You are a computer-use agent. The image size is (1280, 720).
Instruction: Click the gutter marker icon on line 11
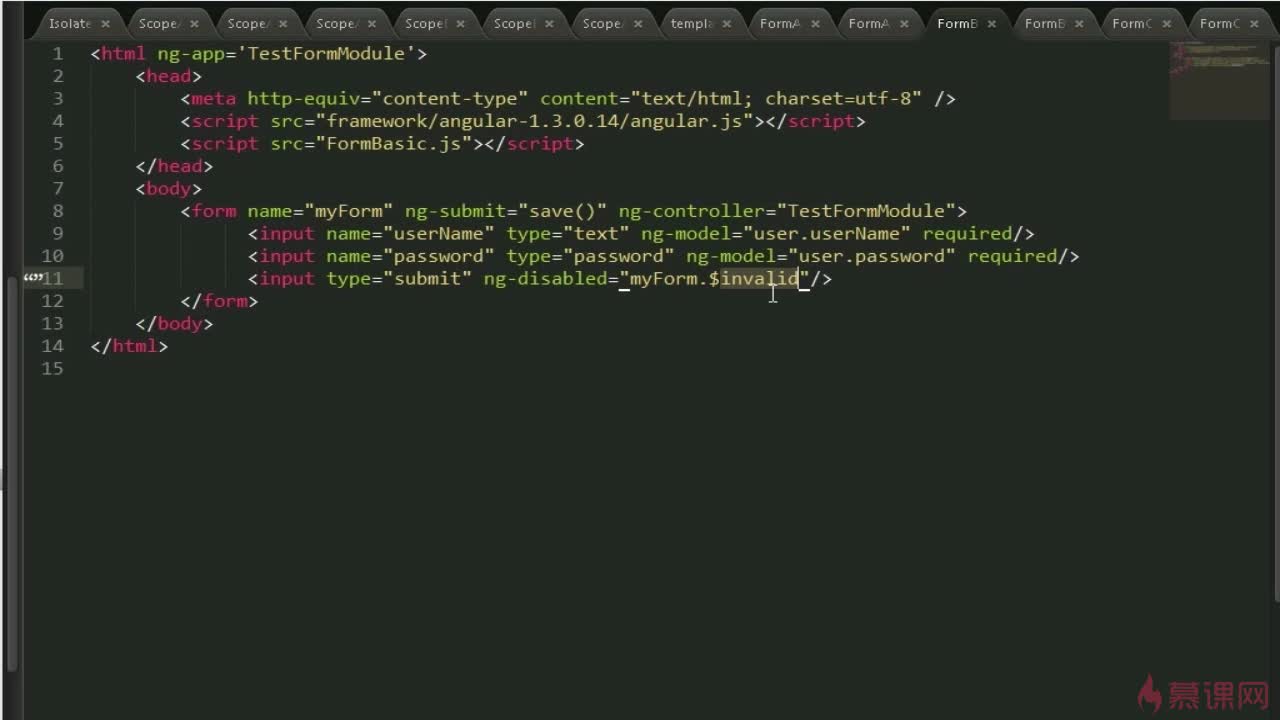(32, 278)
